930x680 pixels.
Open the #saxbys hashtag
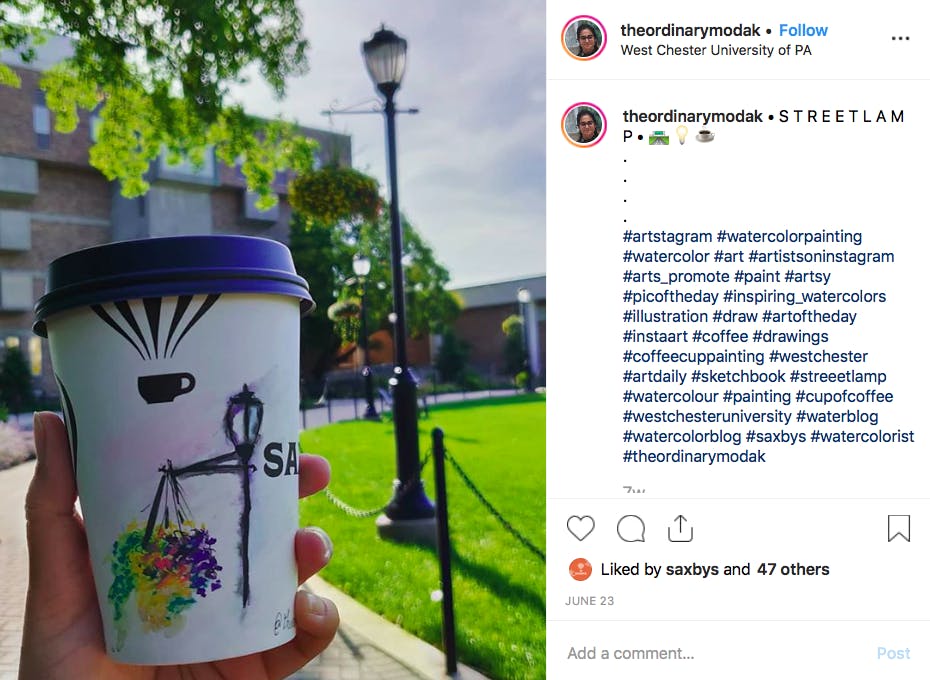(776, 437)
